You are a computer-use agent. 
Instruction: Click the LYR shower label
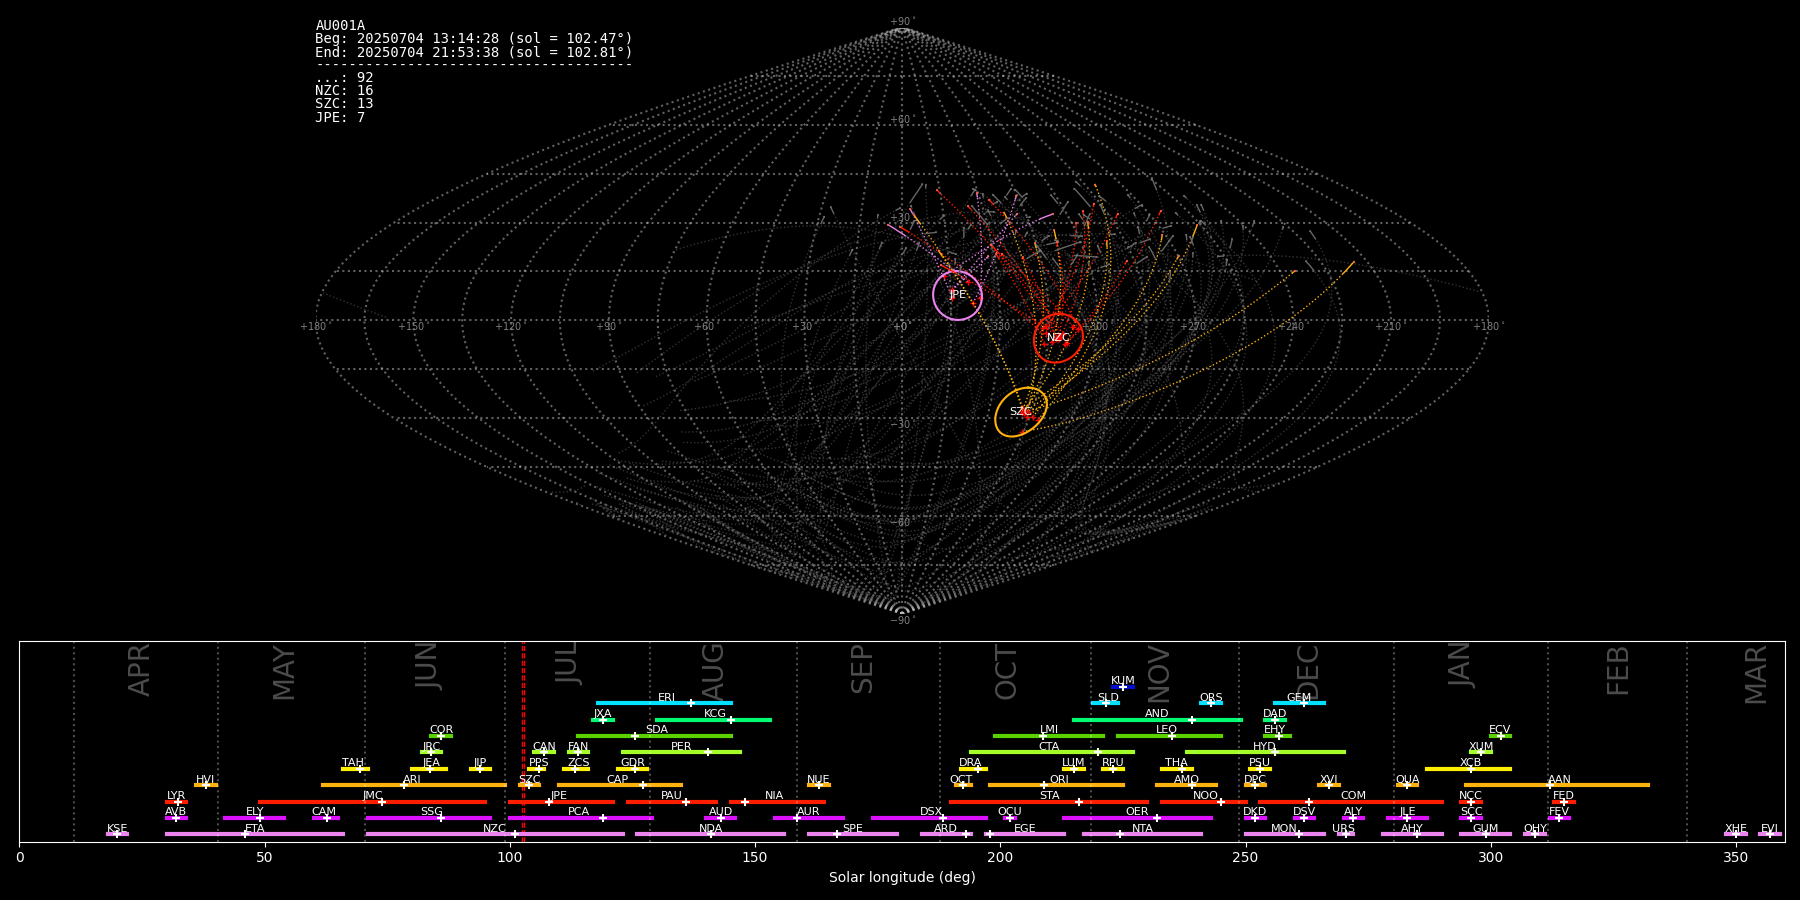tap(176, 796)
